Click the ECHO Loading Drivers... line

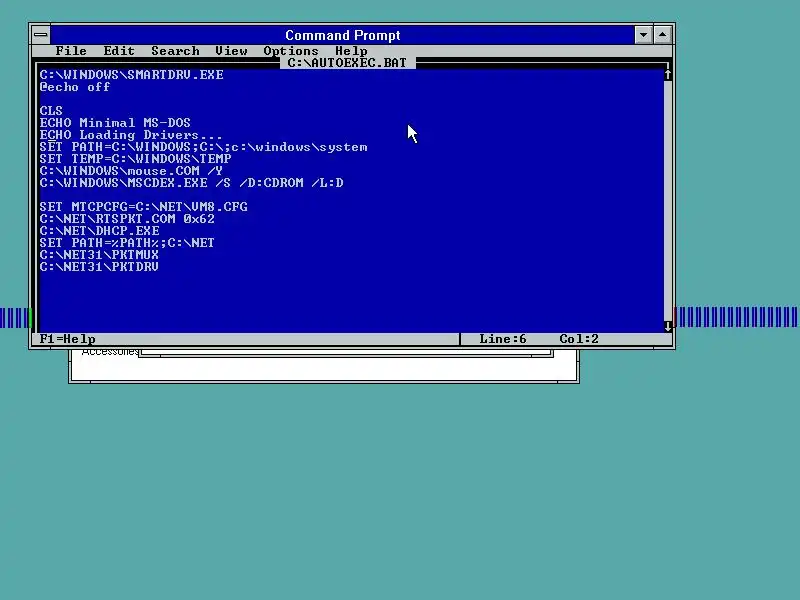tap(131, 135)
